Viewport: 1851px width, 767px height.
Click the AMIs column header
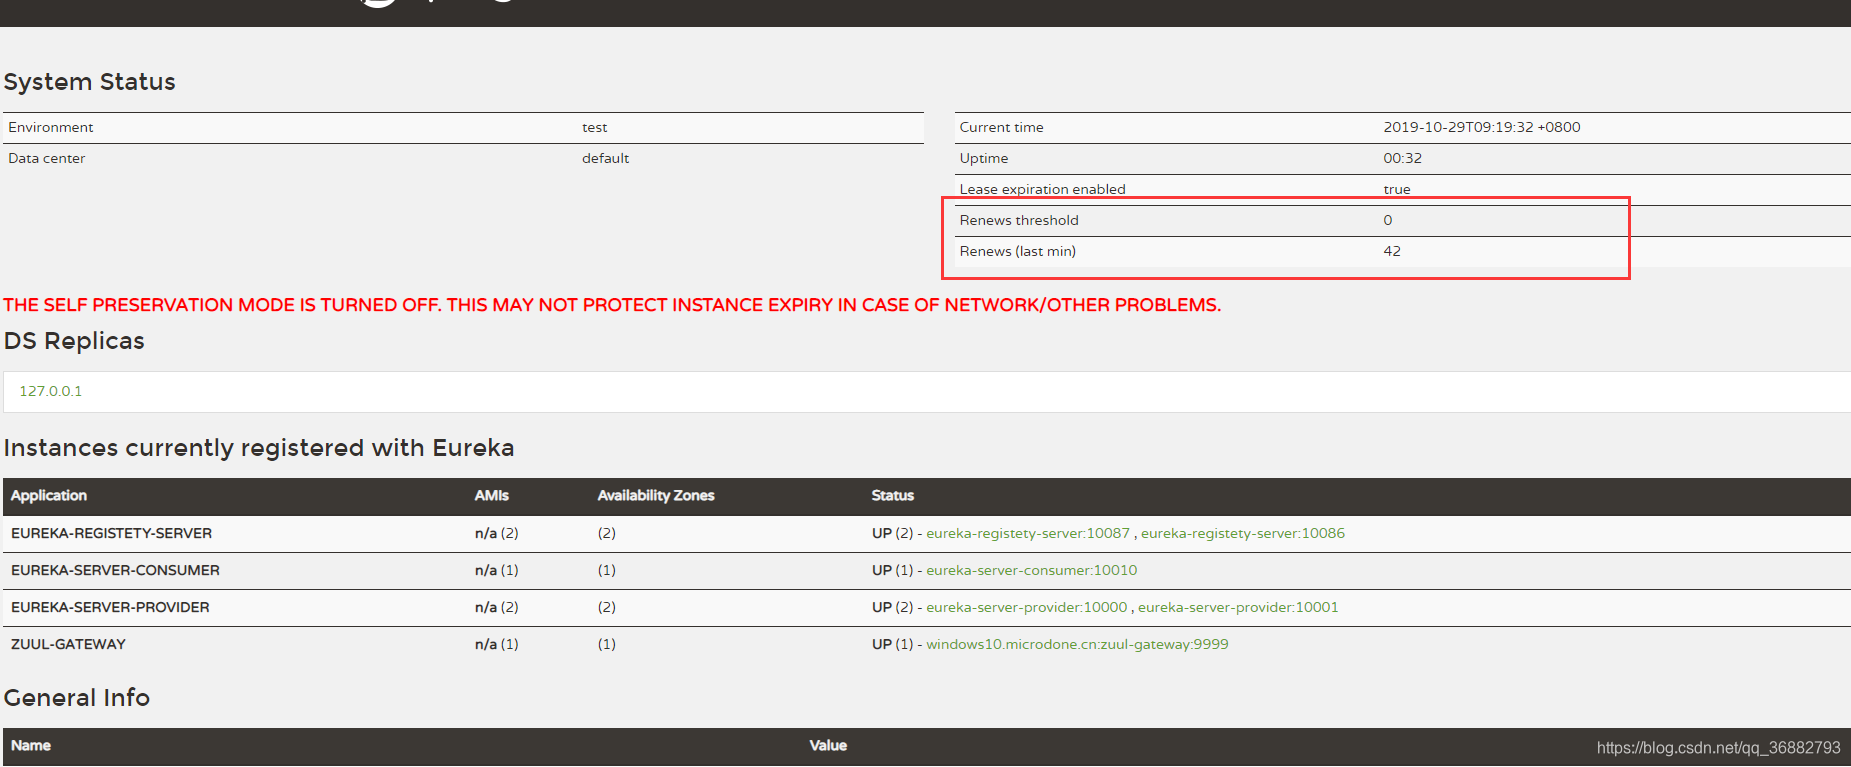pyautogui.click(x=492, y=495)
